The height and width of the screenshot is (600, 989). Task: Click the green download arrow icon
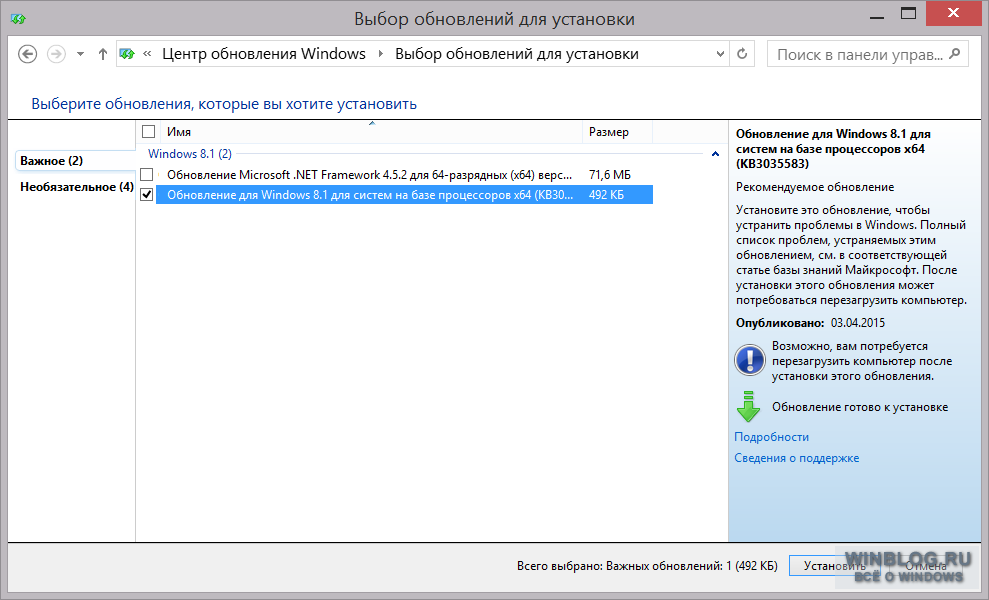click(748, 406)
